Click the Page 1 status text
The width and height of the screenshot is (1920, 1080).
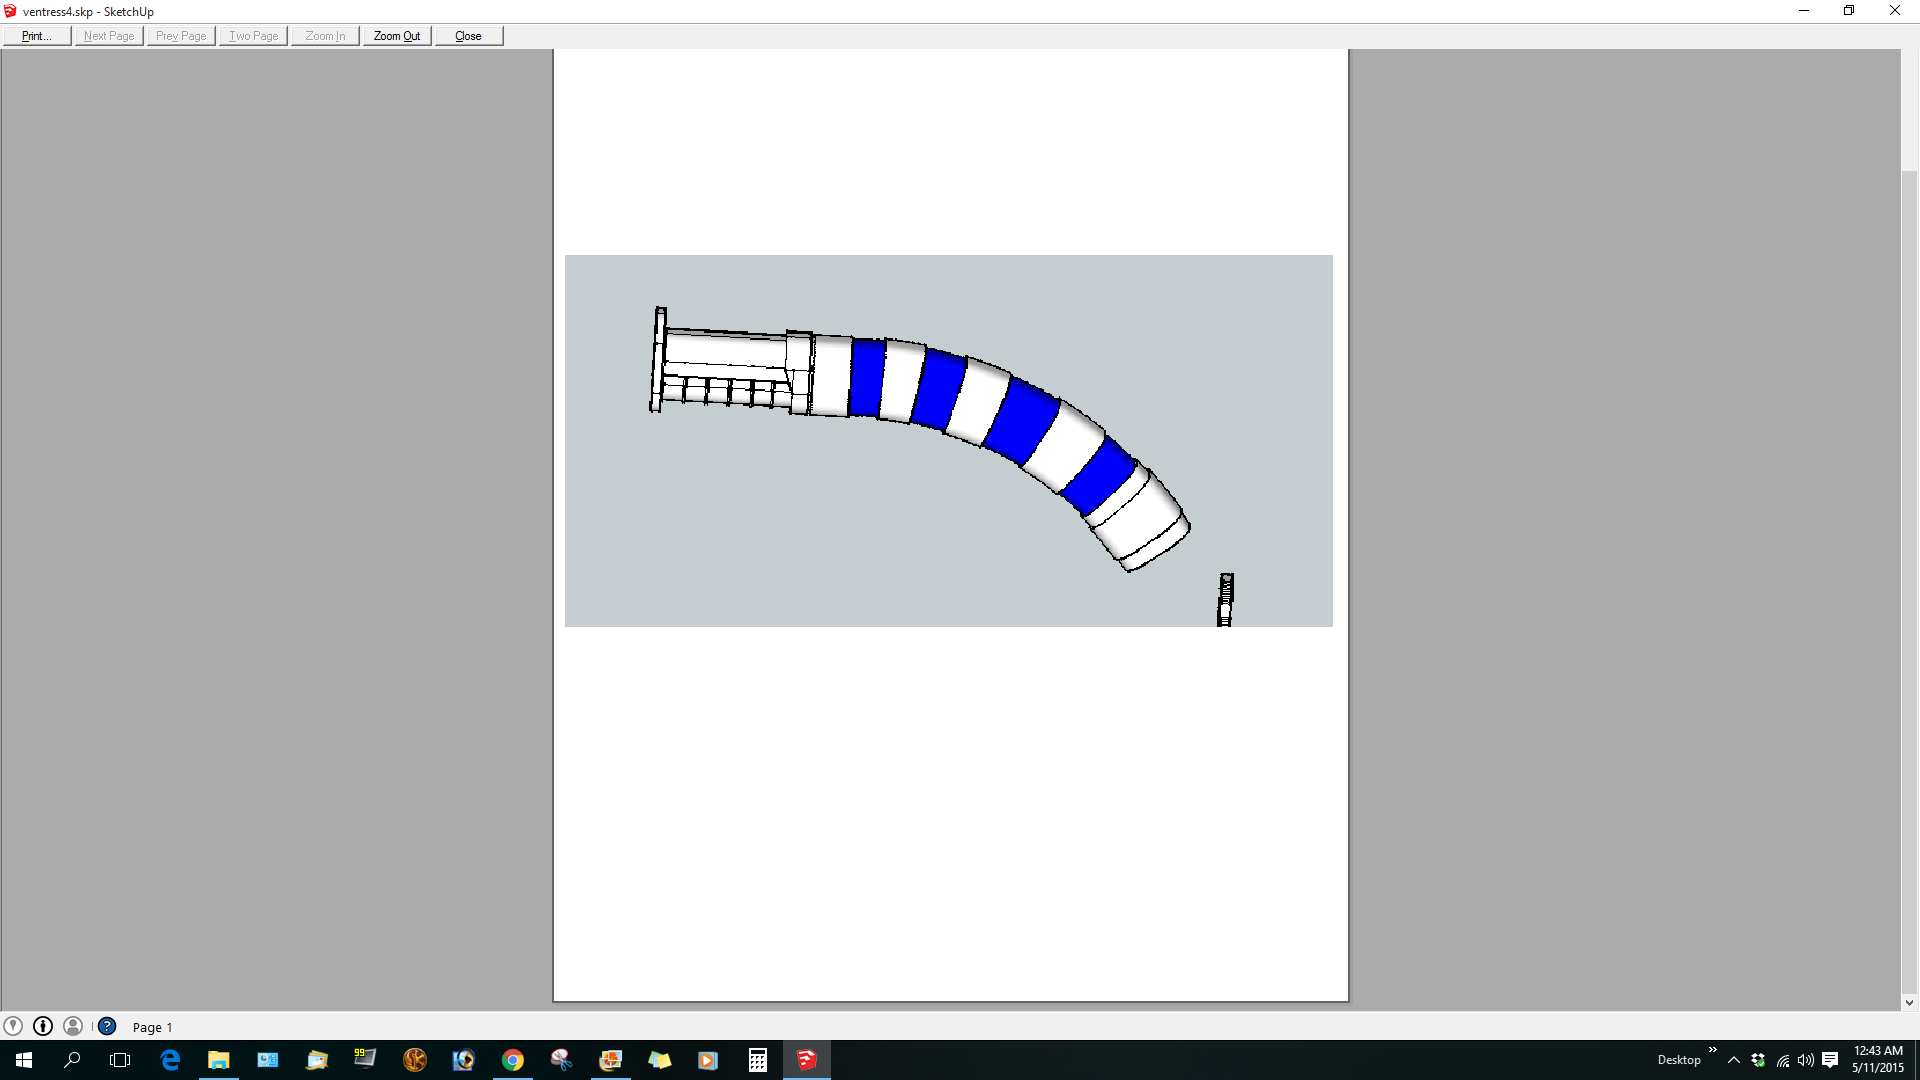[152, 1027]
